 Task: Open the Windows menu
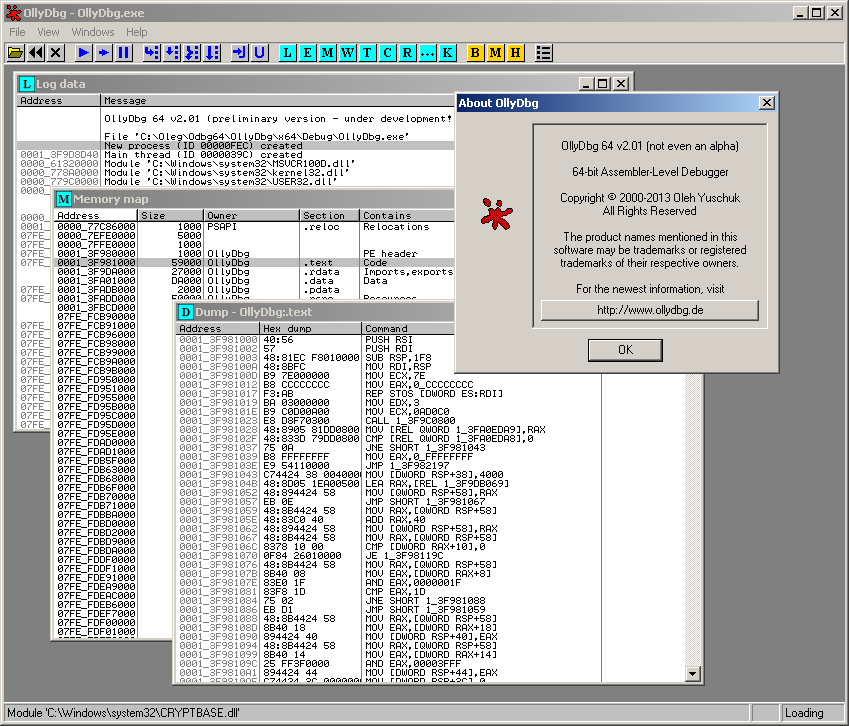[92, 32]
